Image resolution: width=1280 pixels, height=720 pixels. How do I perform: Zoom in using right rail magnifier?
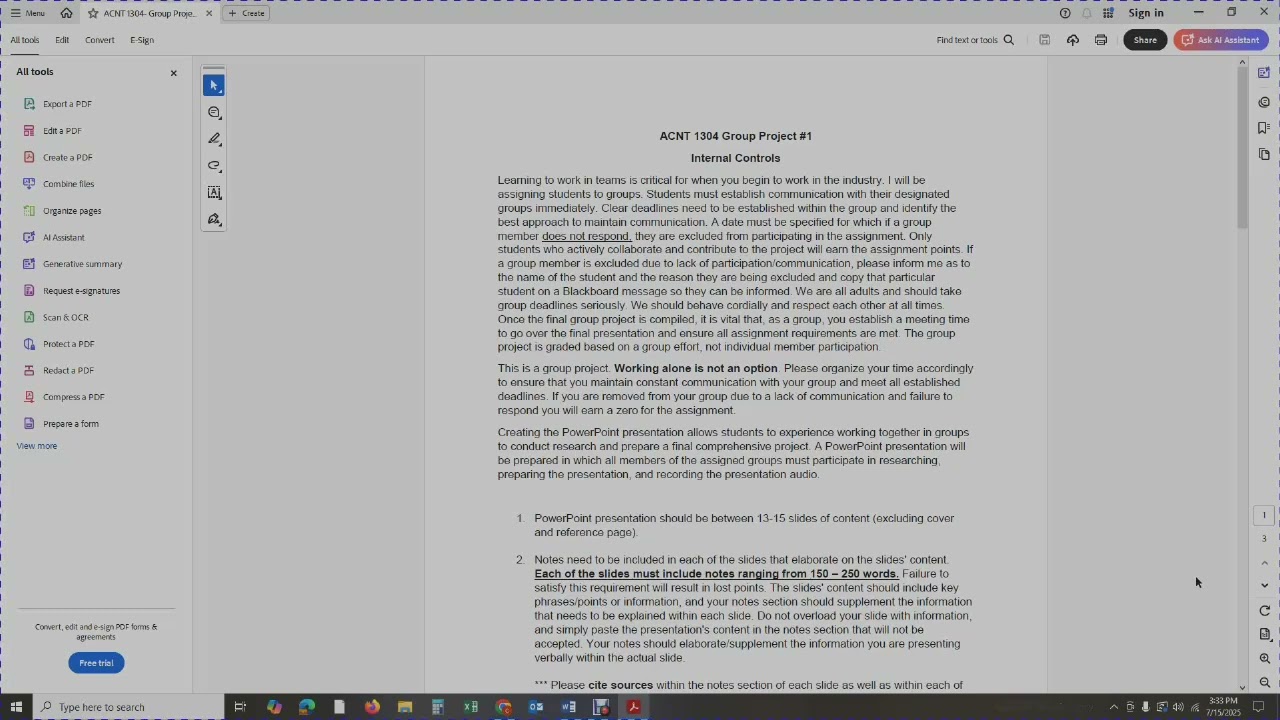point(1265,659)
